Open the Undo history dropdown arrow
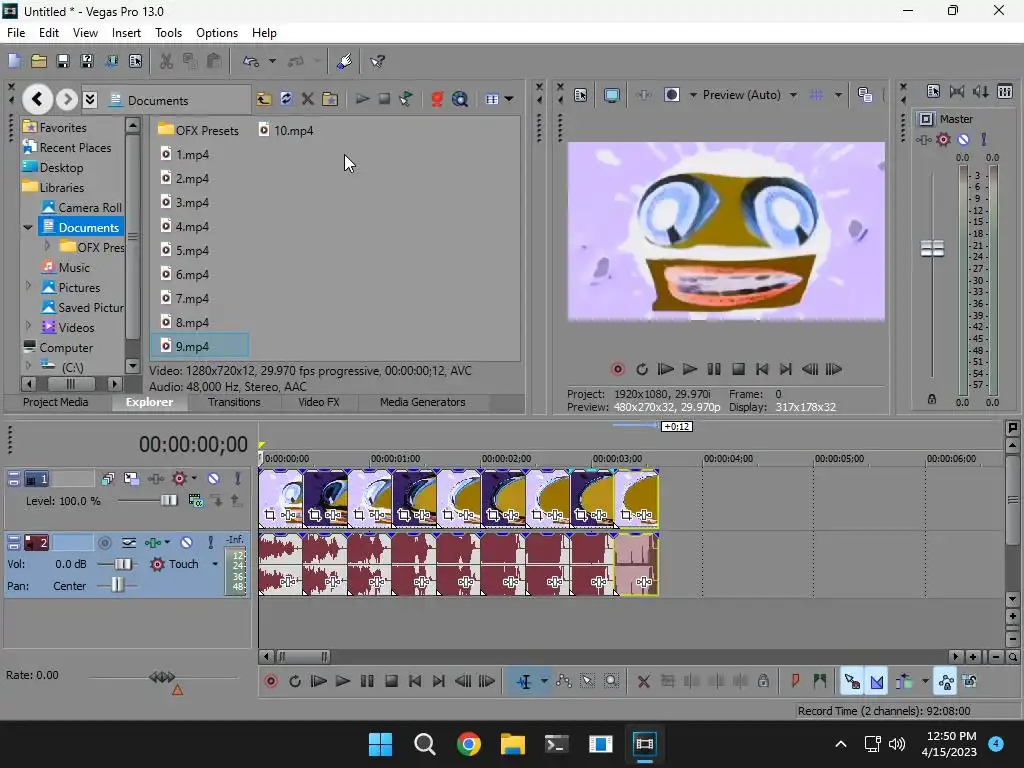Image resolution: width=1024 pixels, height=768 pixels. tap(272, 61)
